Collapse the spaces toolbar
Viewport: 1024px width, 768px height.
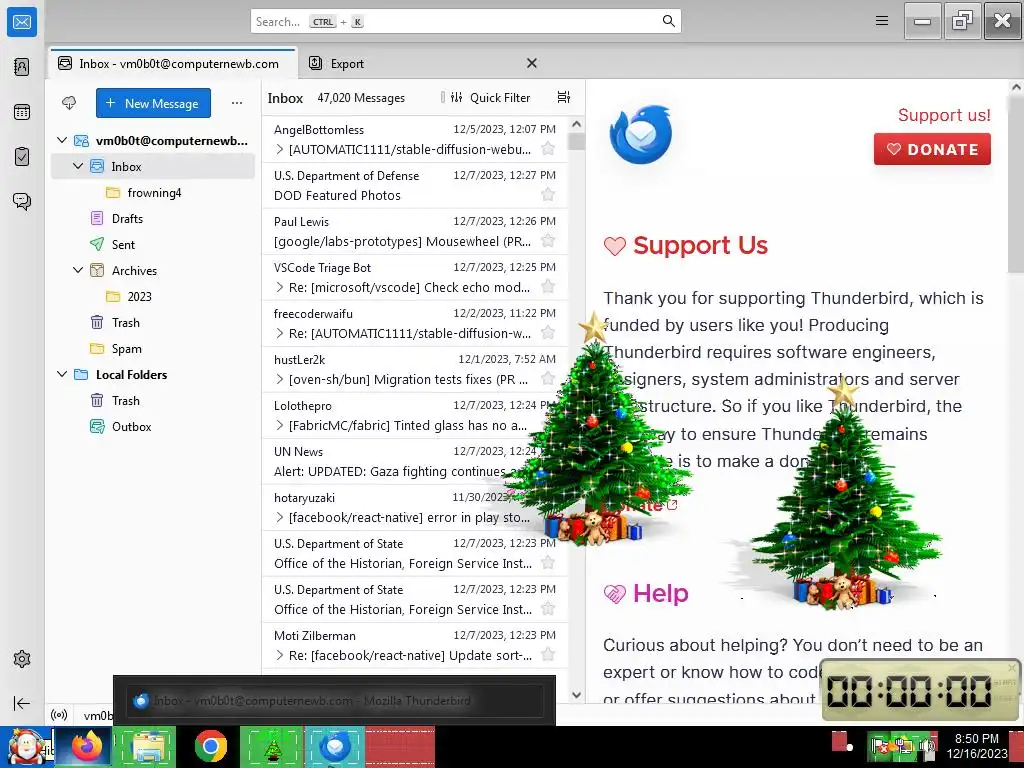22,703
